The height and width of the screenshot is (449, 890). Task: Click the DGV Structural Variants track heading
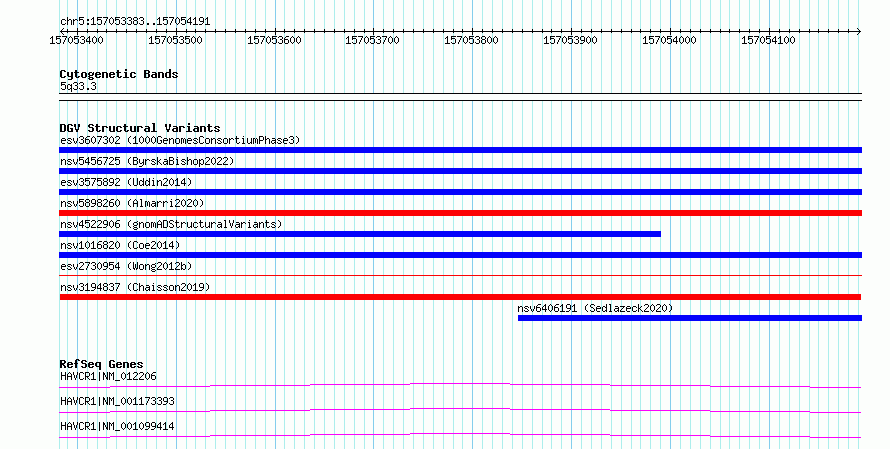pyautogui.click(x=140, y=128)
